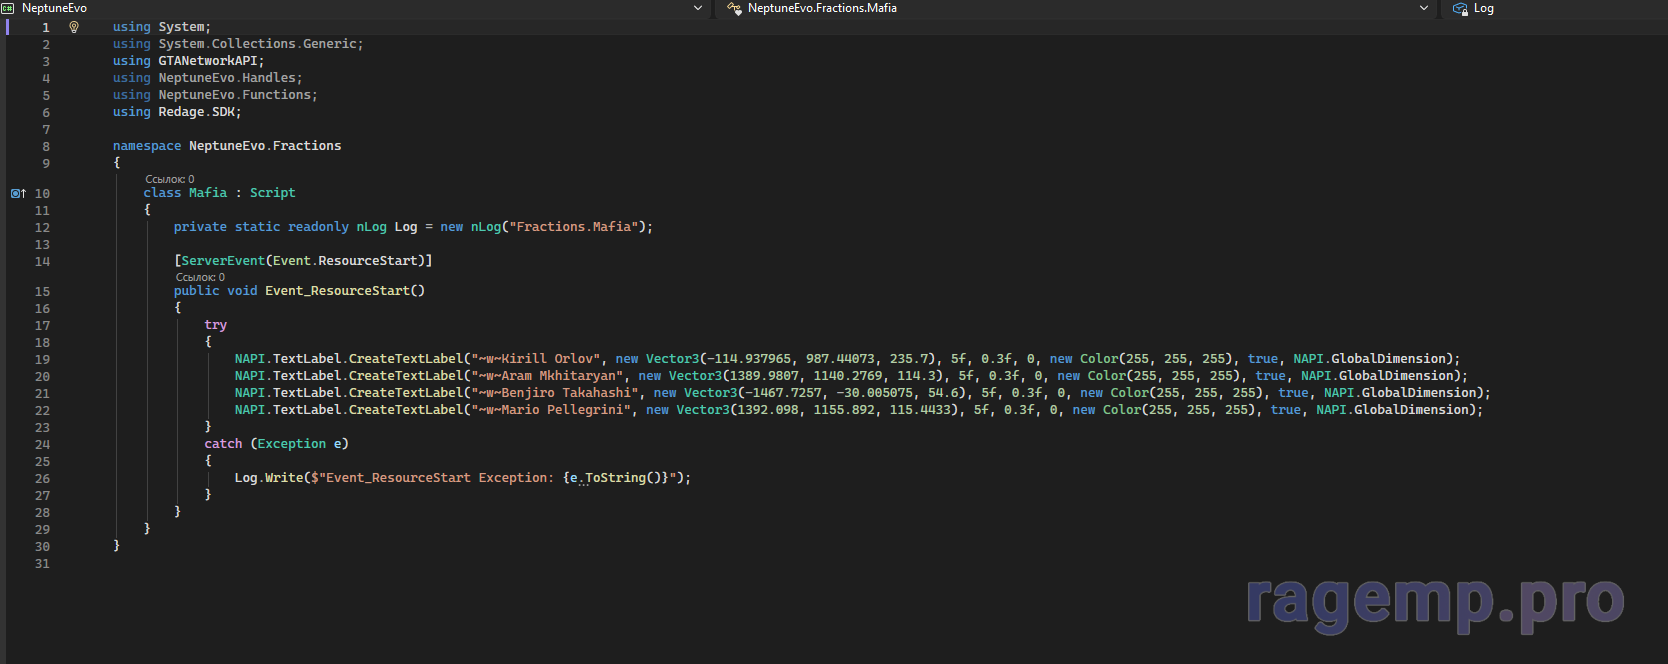
Task: Click the class icon before NeptuneEvo.Fractions.Mafia
Action: pyautogui.click(x=734, y=8)
